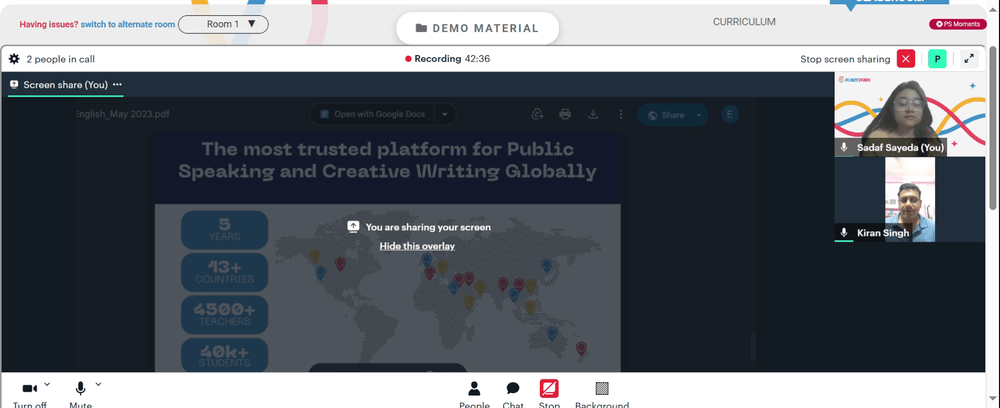Click add to Drive icon in PDF viewer
The width and height of the screenshot is (1000, 408).
pos(537,114)
